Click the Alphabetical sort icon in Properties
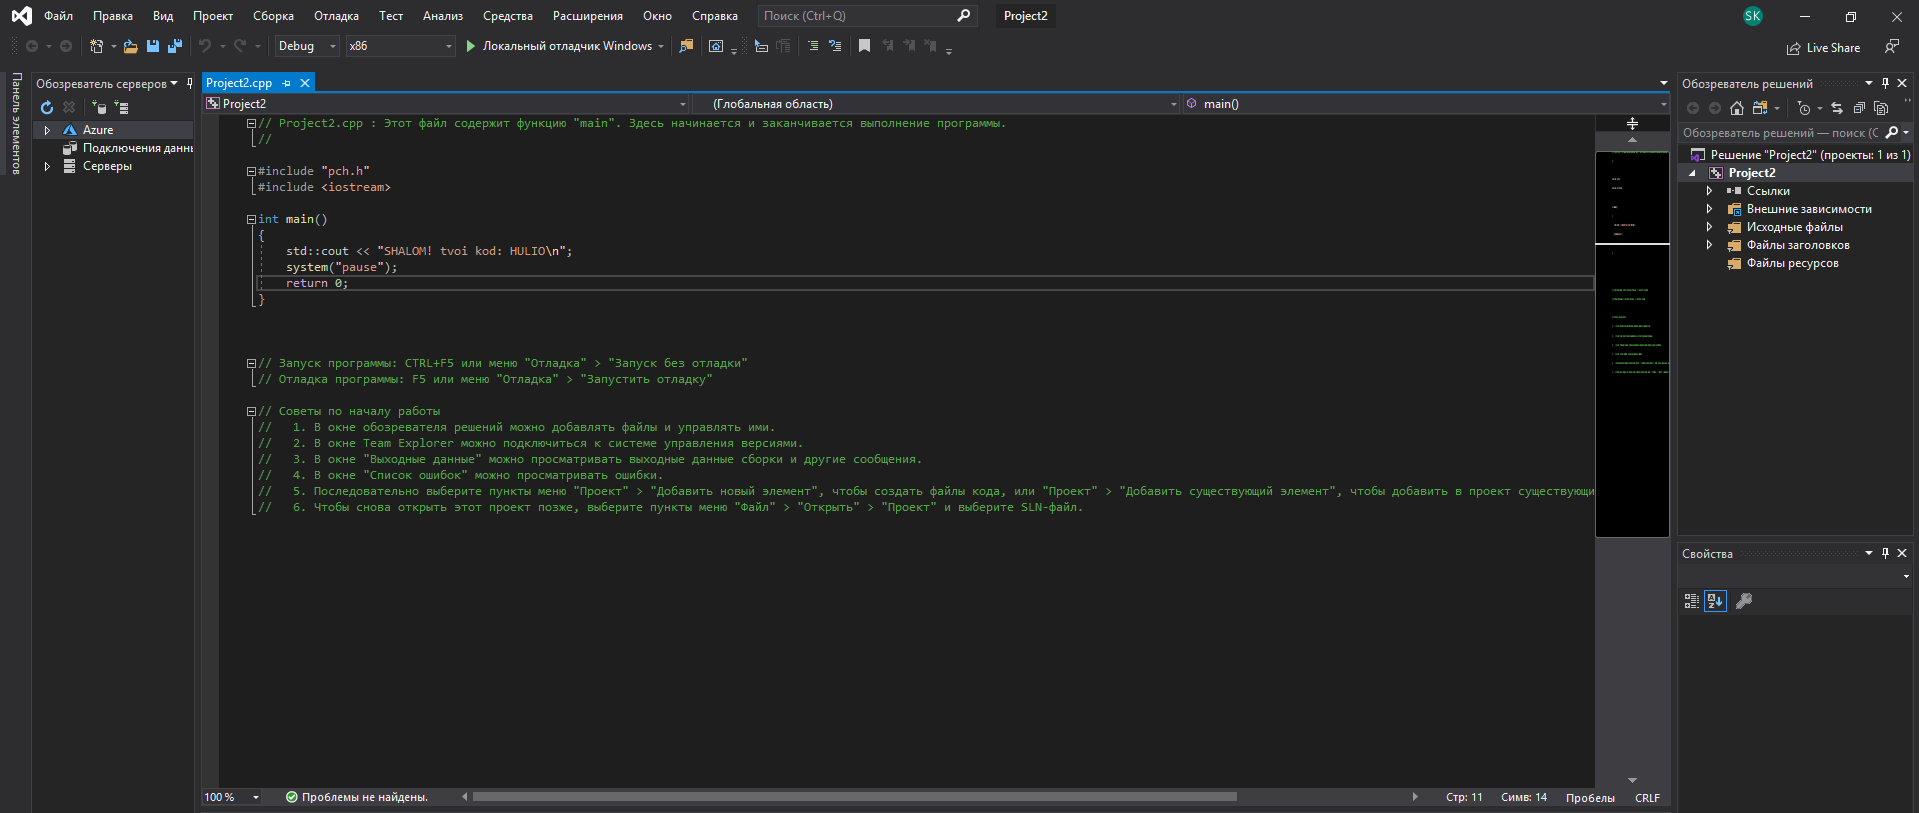Image resolution: width=1919 pixels, height=813 pixels. (1716, 601)
